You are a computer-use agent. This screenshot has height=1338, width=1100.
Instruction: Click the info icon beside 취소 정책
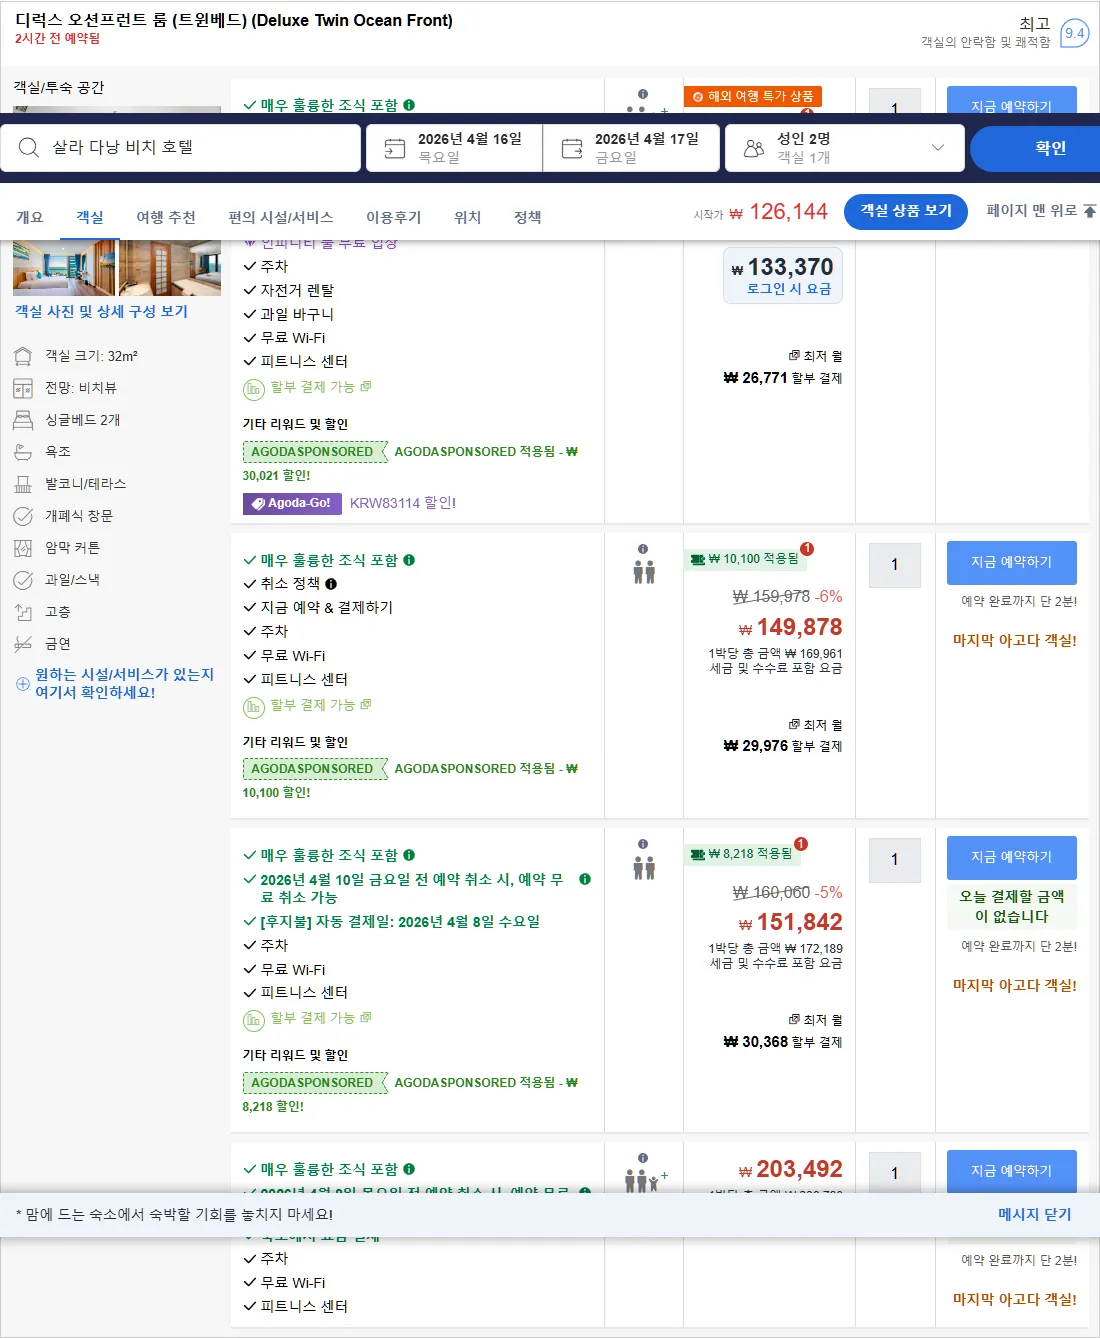(331, 584)
